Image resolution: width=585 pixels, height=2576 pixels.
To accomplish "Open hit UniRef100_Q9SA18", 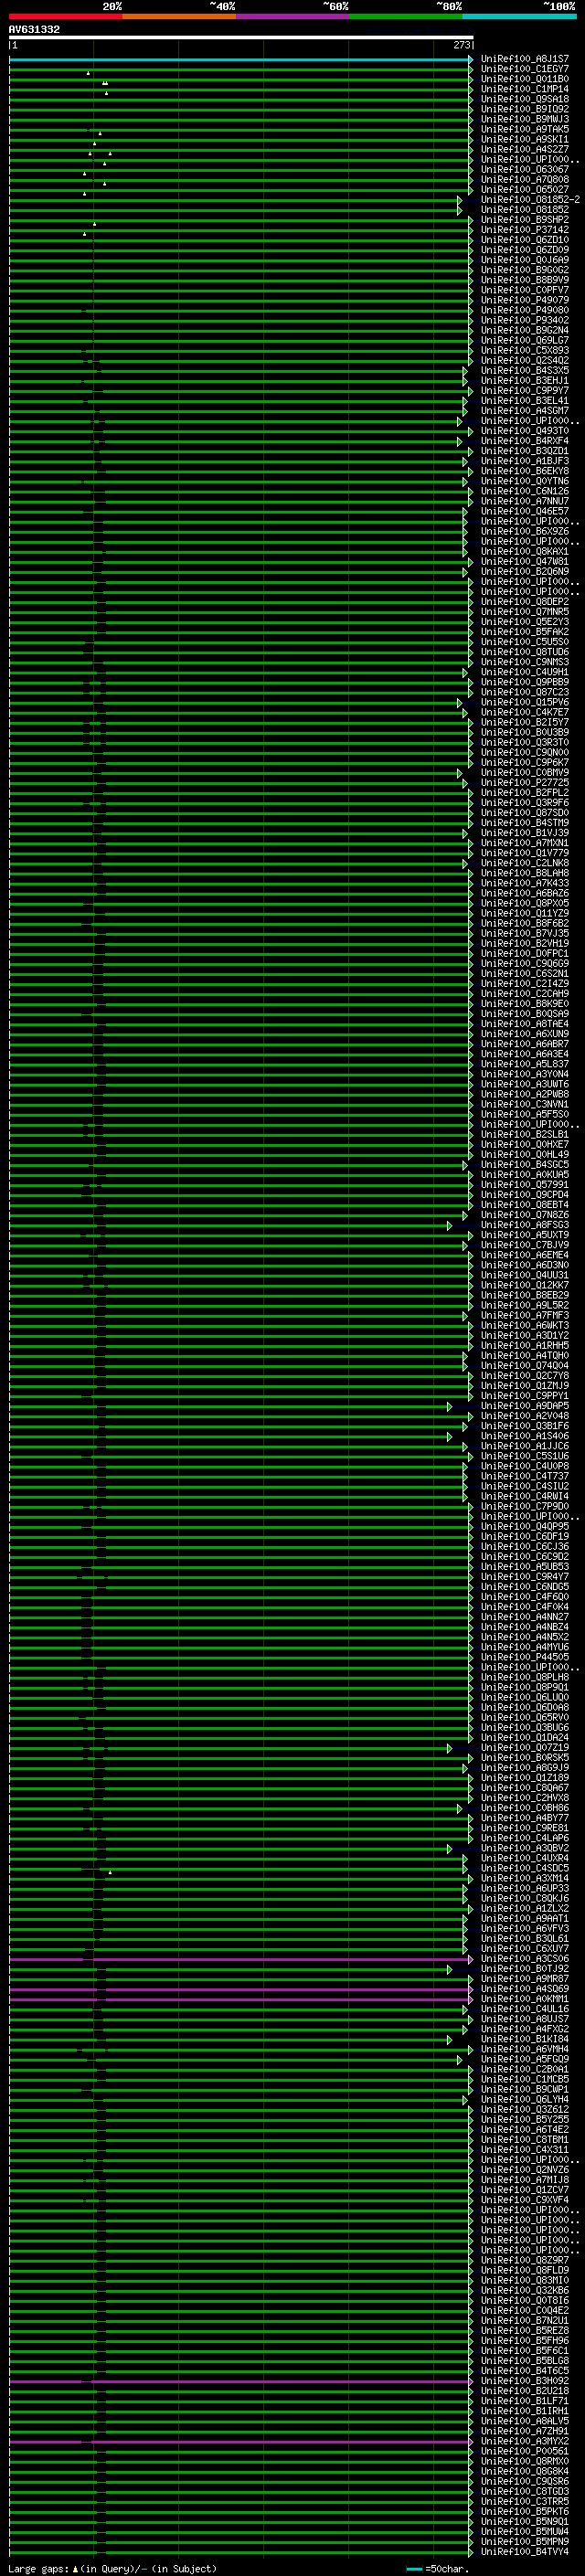I will [525, 99].
